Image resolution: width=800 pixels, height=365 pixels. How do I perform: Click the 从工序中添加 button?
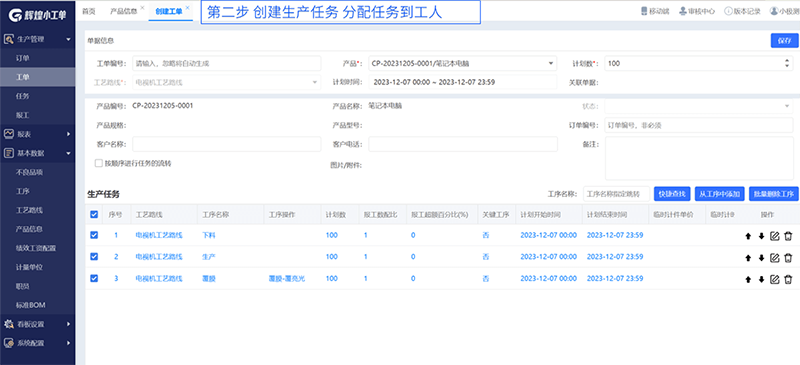click(719, 194)
